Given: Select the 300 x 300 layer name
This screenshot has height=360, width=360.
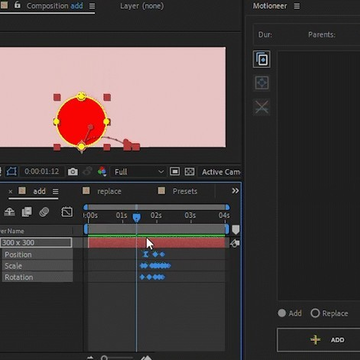Looking at the screenshot, I should tap(36, 242).
